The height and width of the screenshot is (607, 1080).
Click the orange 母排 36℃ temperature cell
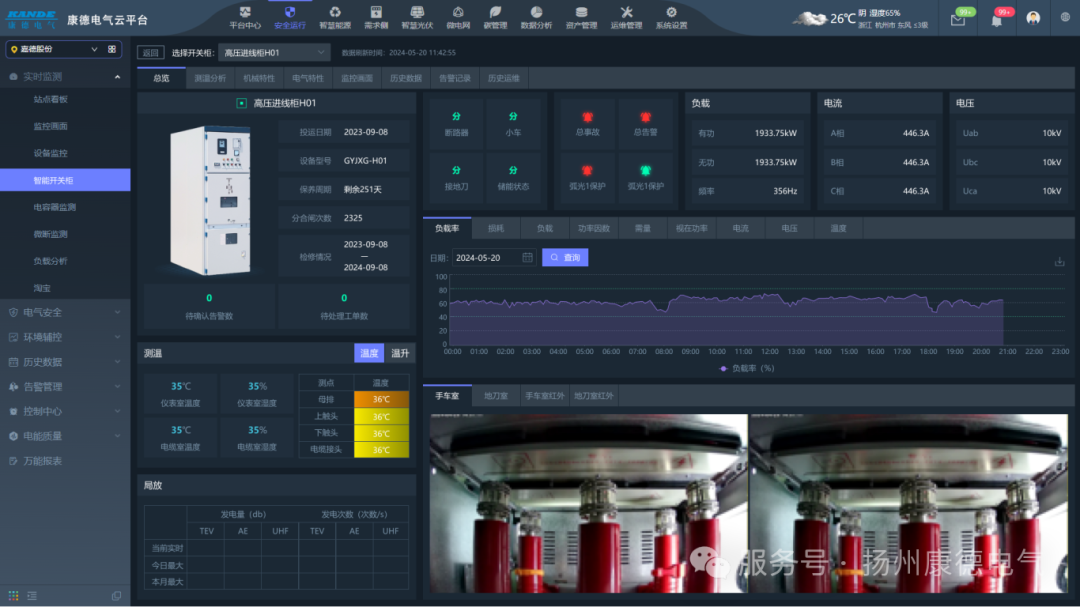click(x=381, y=399)
